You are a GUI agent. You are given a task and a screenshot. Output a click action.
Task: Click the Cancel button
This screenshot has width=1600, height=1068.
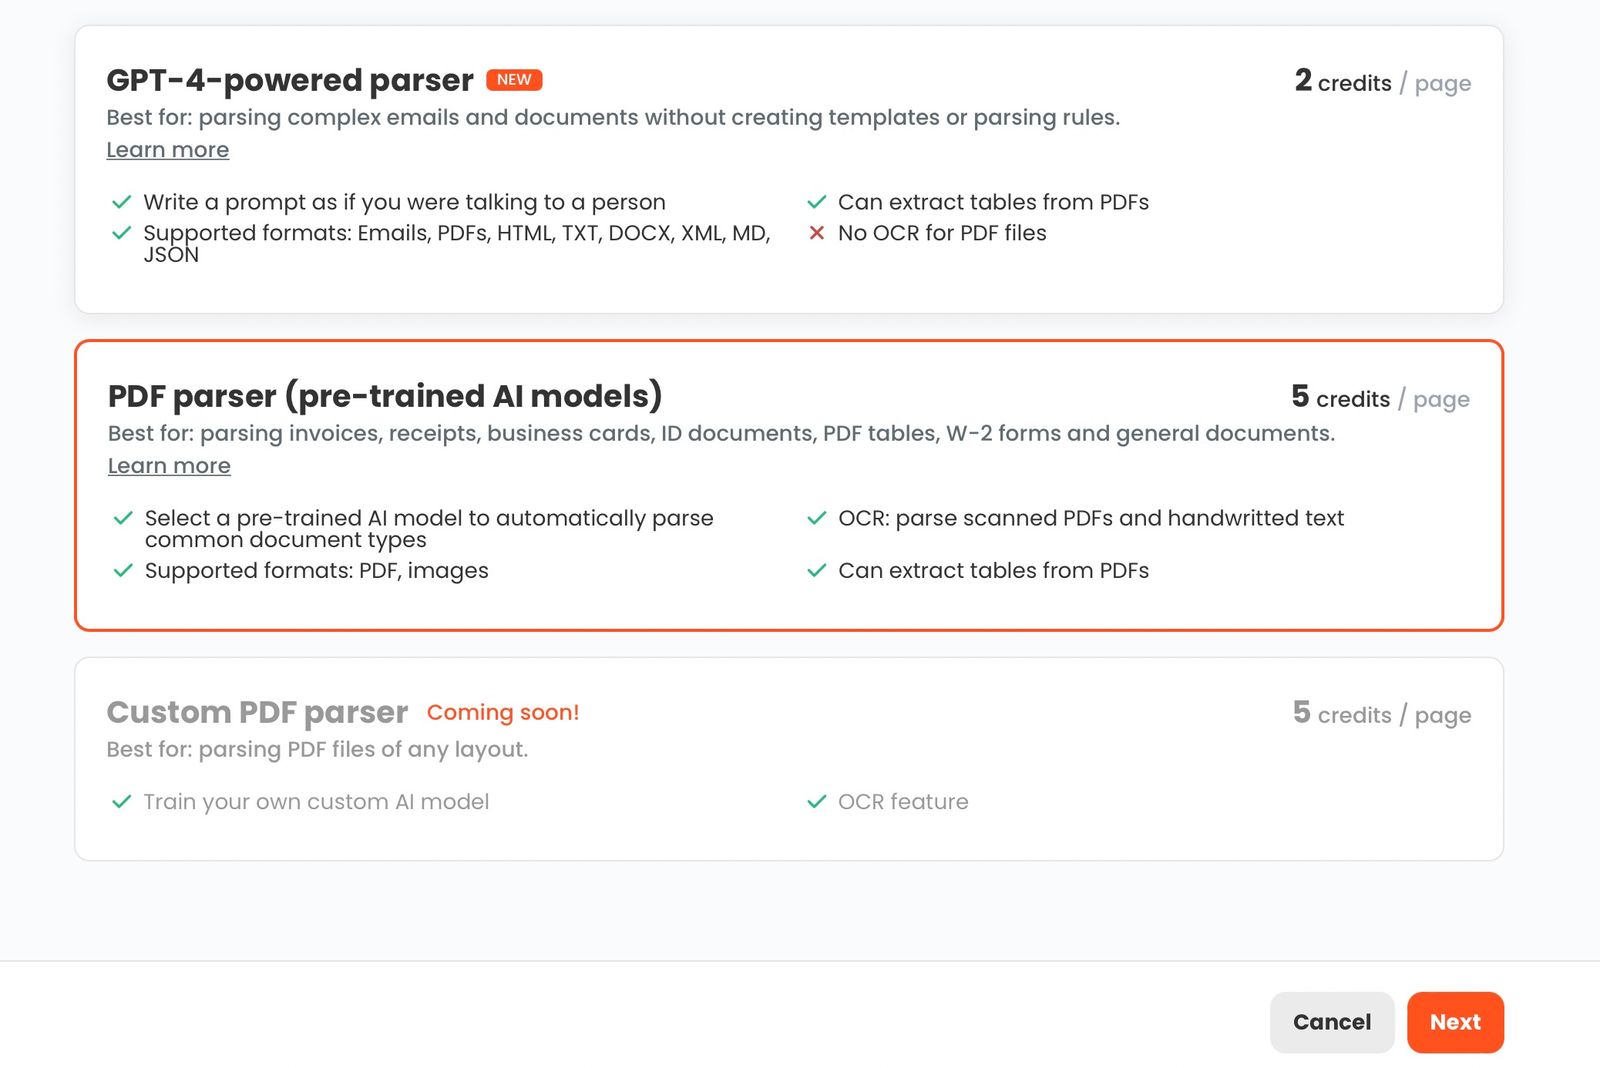point(1331,1022)
